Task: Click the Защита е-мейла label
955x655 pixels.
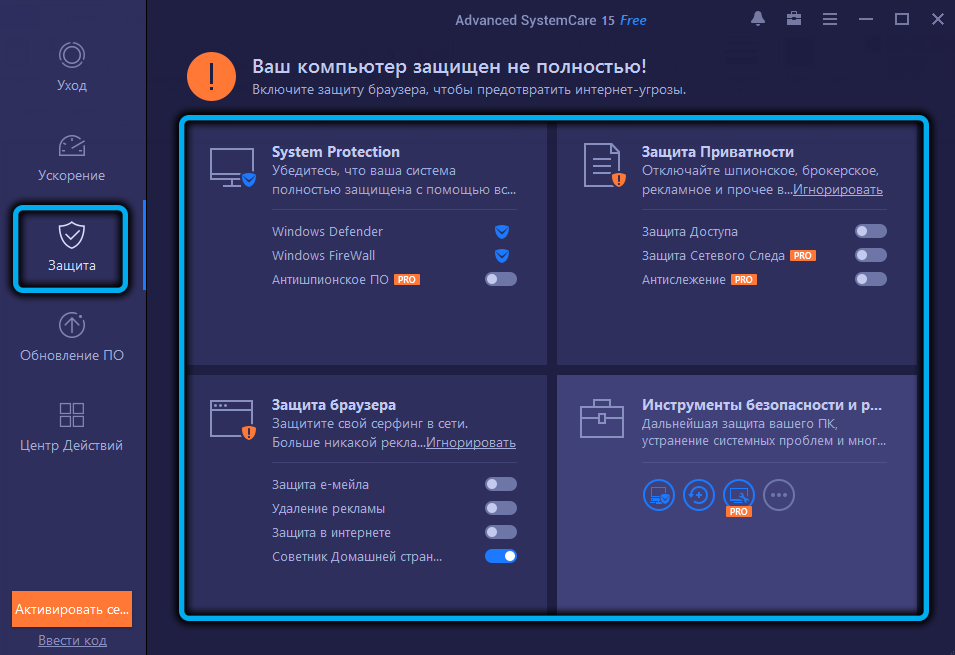Action: [320, 484]
